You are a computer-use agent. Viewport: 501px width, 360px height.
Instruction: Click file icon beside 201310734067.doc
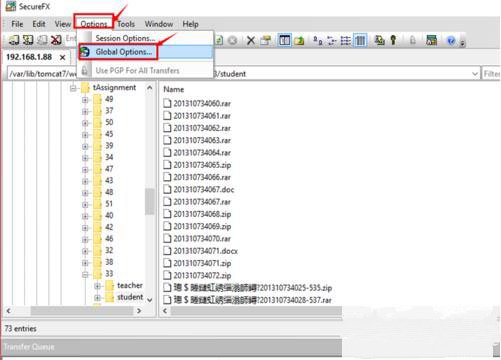point(167,189)
